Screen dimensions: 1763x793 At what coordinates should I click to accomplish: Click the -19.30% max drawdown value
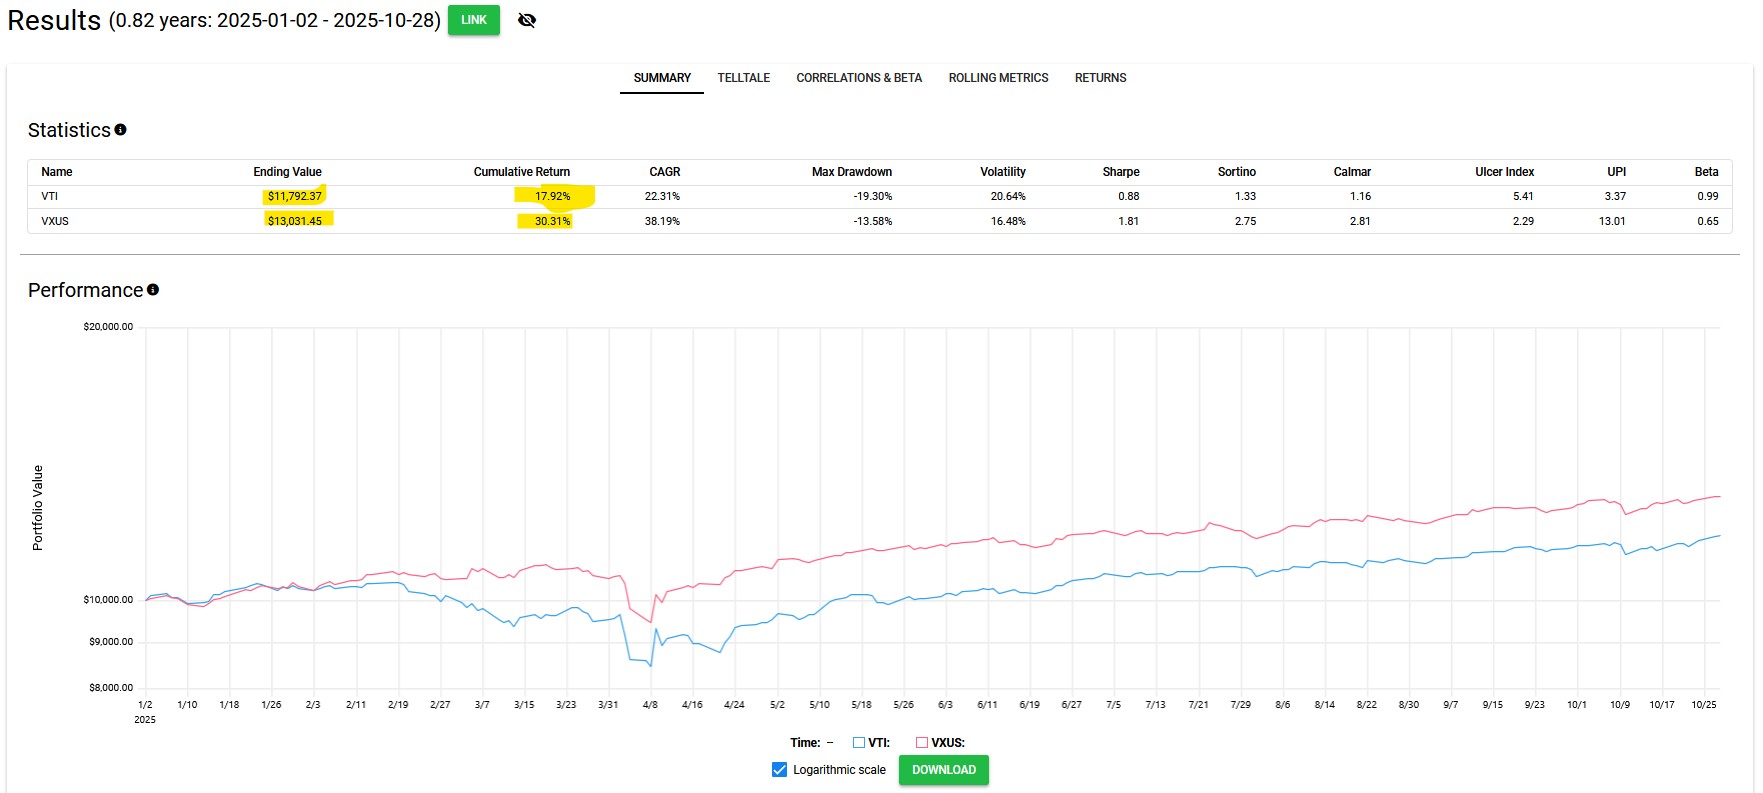pos(873,196)
